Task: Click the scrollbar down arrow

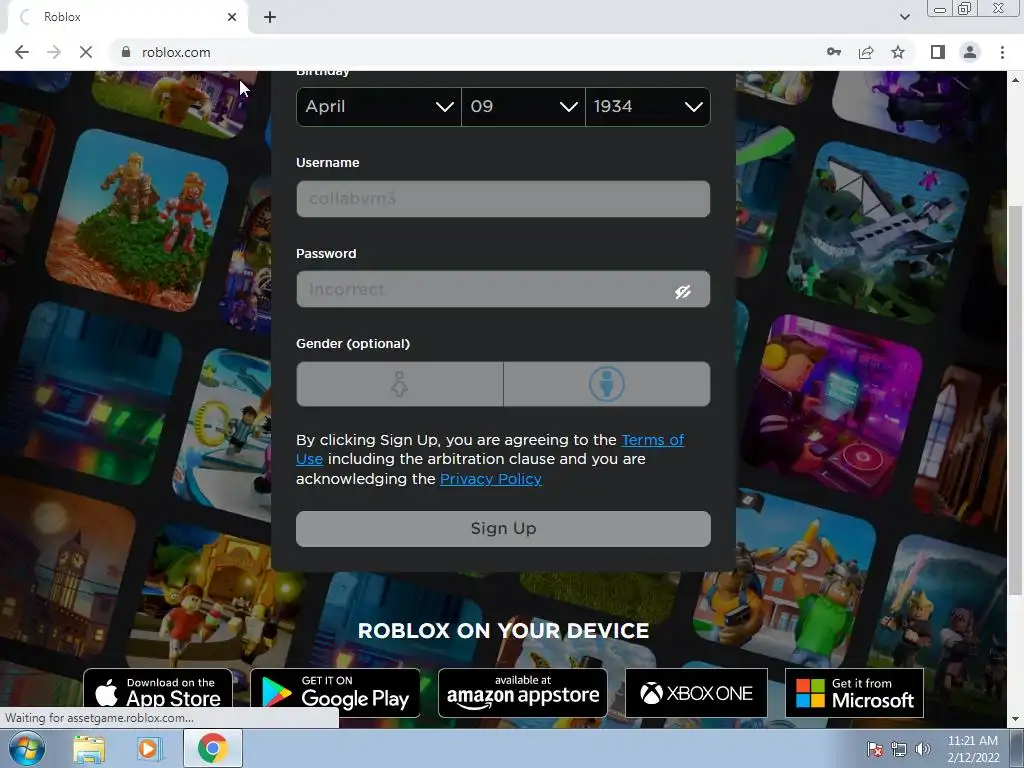Action: [x=1016, y=720]
